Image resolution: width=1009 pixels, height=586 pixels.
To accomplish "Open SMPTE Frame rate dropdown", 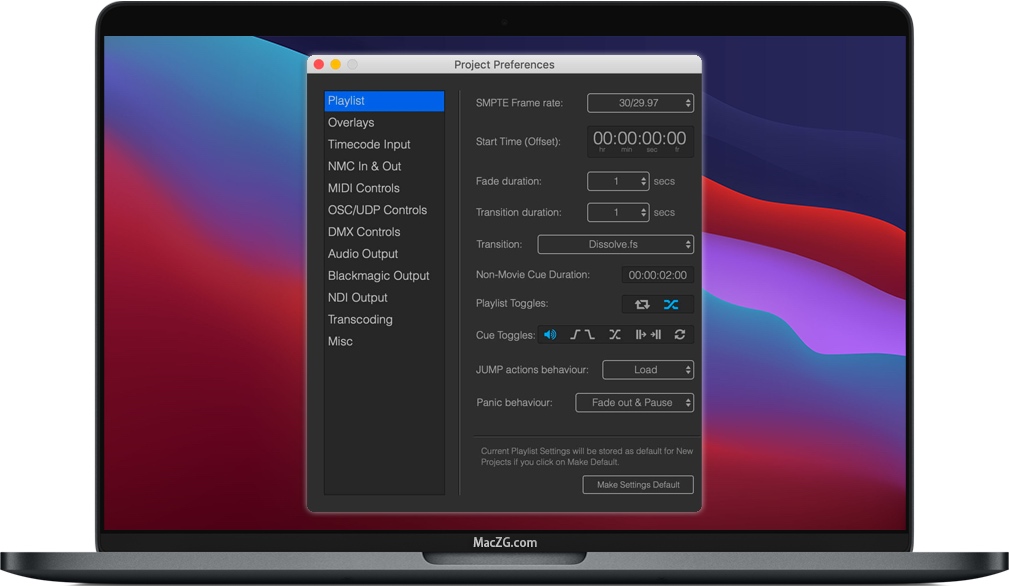I will tap(640, 103).
